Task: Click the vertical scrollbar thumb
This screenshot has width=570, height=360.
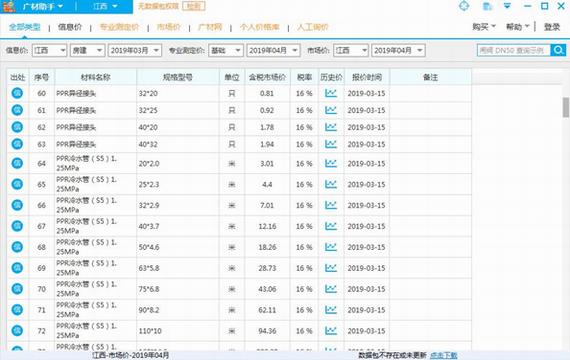Action: coord(566,107)
